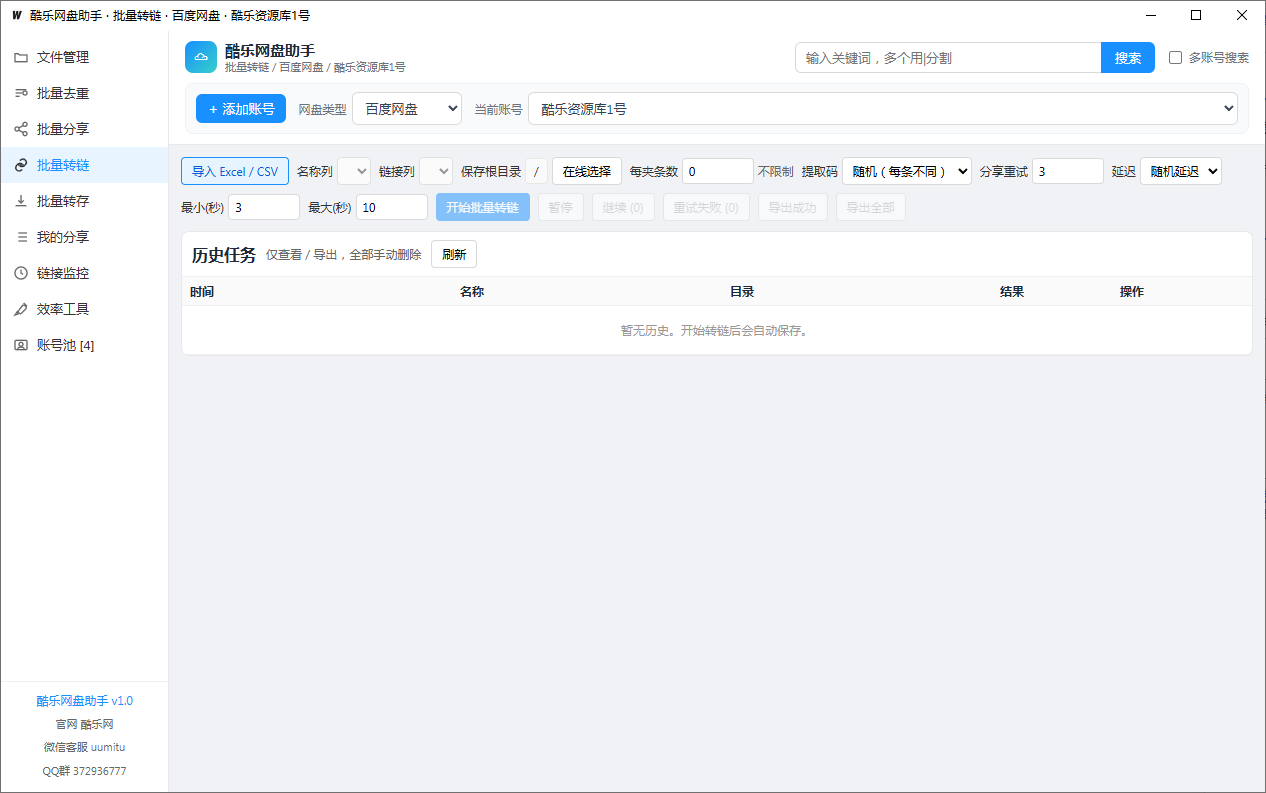This screenshot has width=1266, height=793.
Task: Click 导入 Excel / CSV button
Action: click(235, 171)
